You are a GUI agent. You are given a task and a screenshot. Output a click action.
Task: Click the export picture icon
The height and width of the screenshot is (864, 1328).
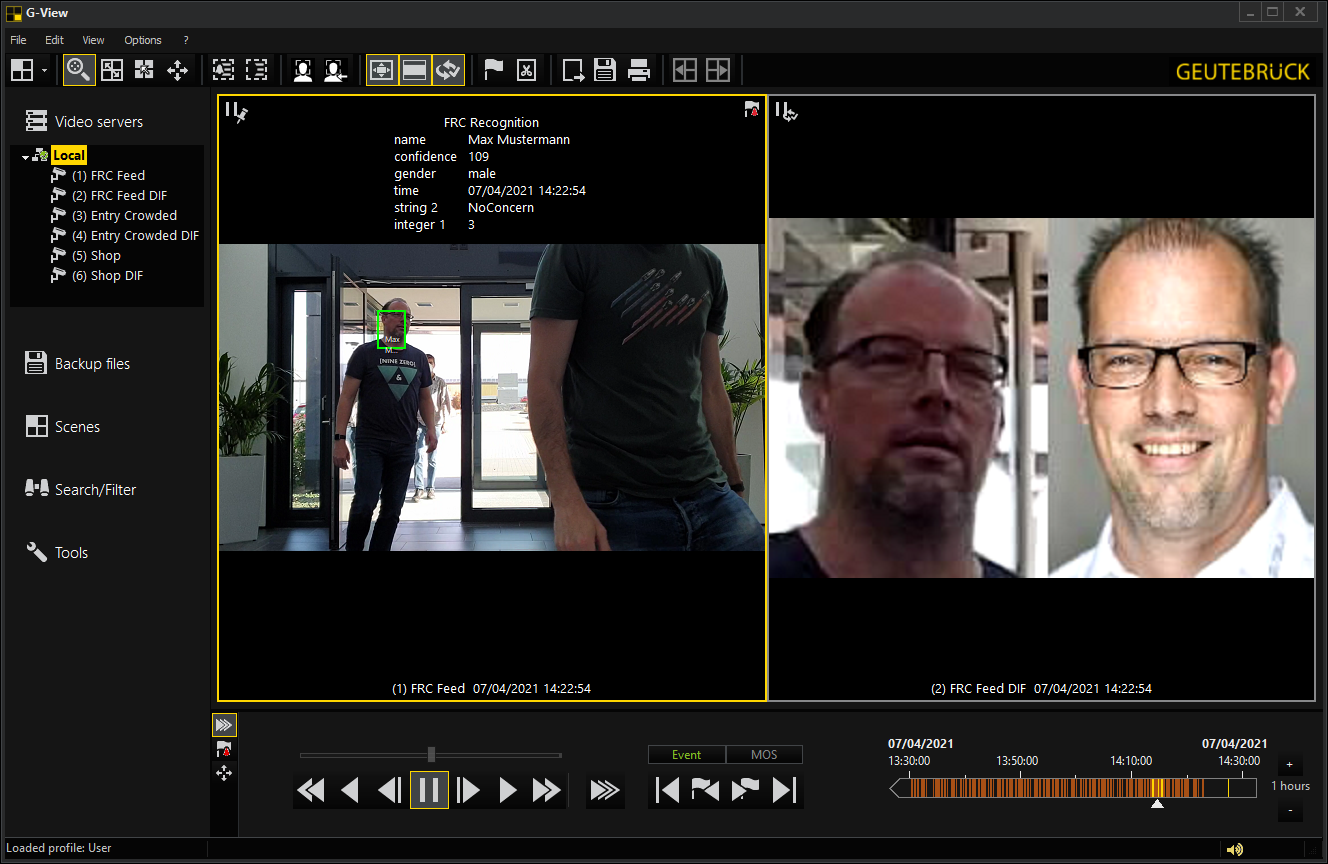tap(573, 70)
